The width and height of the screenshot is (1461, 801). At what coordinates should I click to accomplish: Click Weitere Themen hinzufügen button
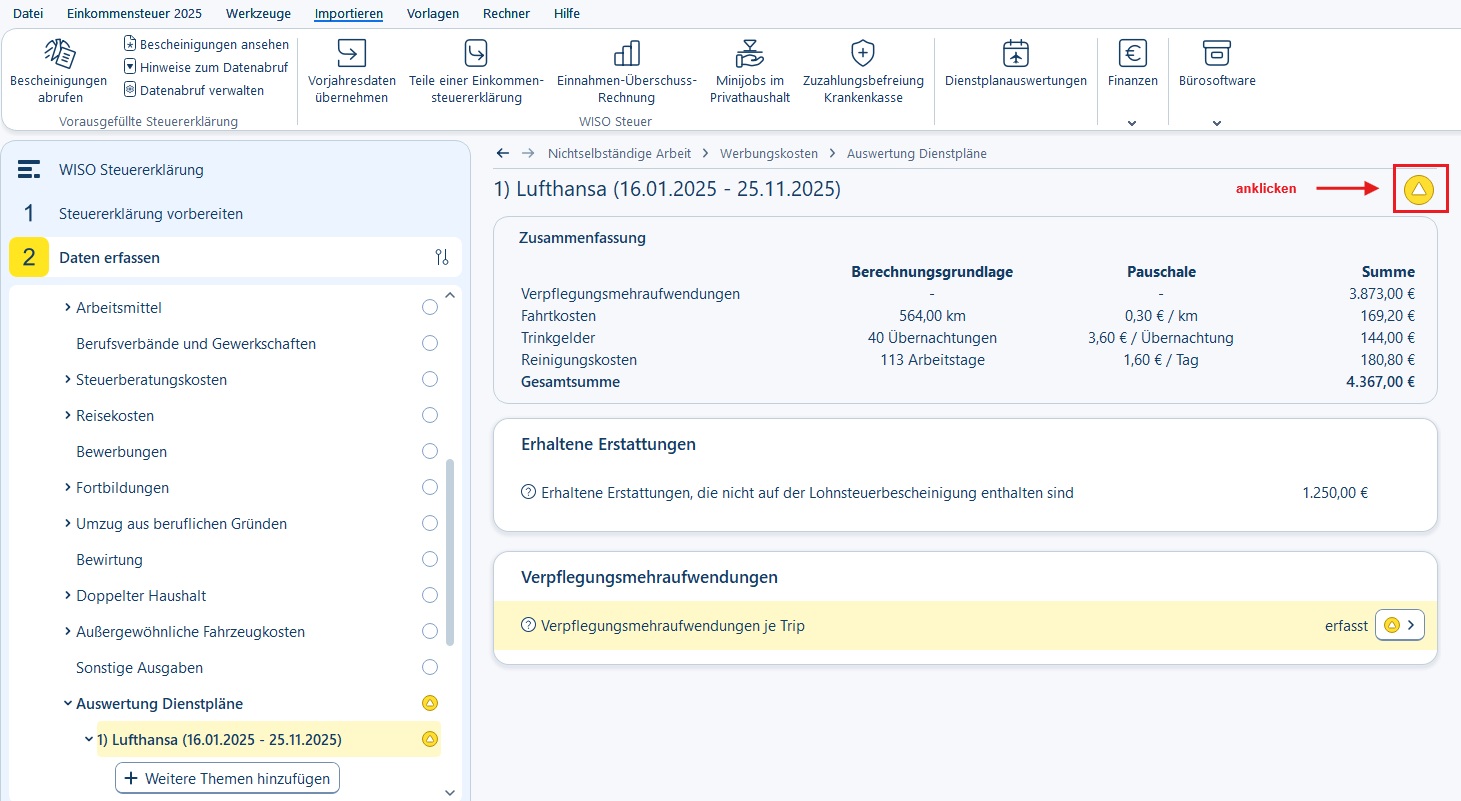[228, 778]
